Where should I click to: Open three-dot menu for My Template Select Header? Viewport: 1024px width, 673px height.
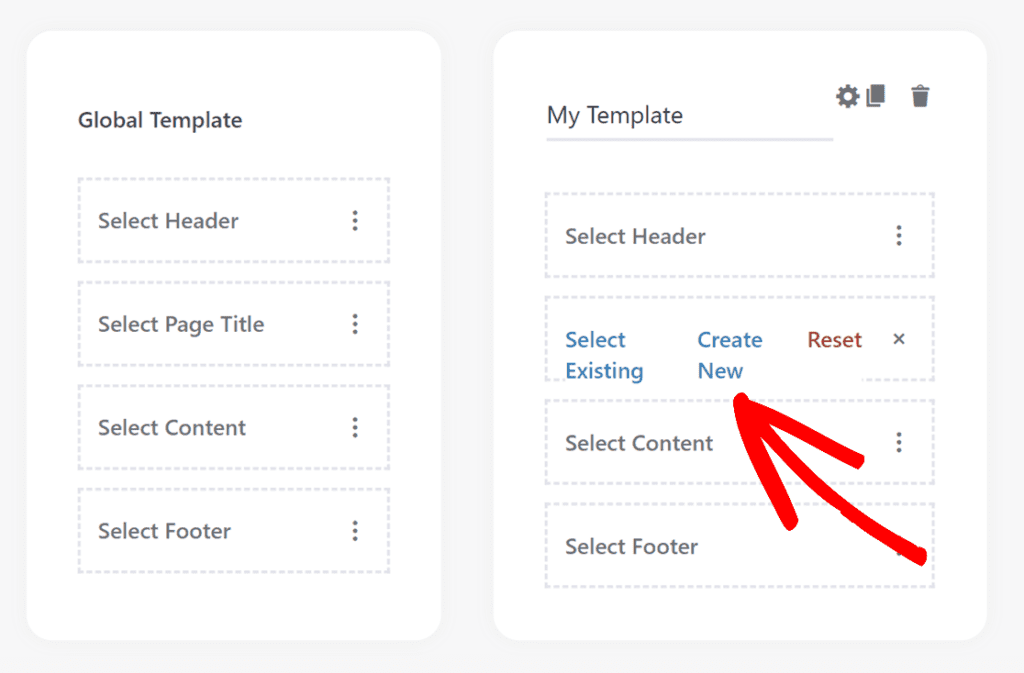(899, 236)
